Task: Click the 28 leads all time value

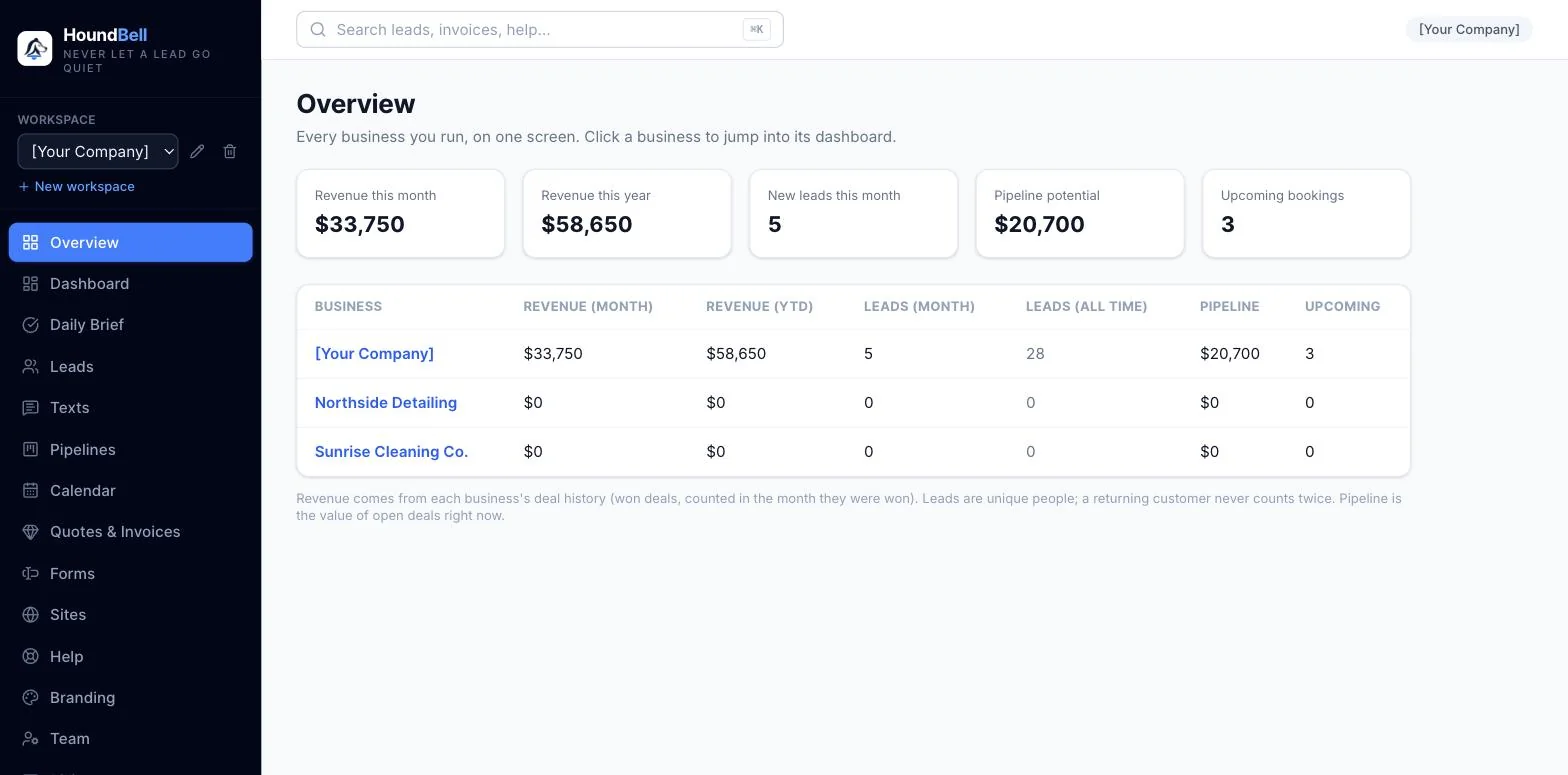Action: pyautogui.click(x=1035, y=353)
